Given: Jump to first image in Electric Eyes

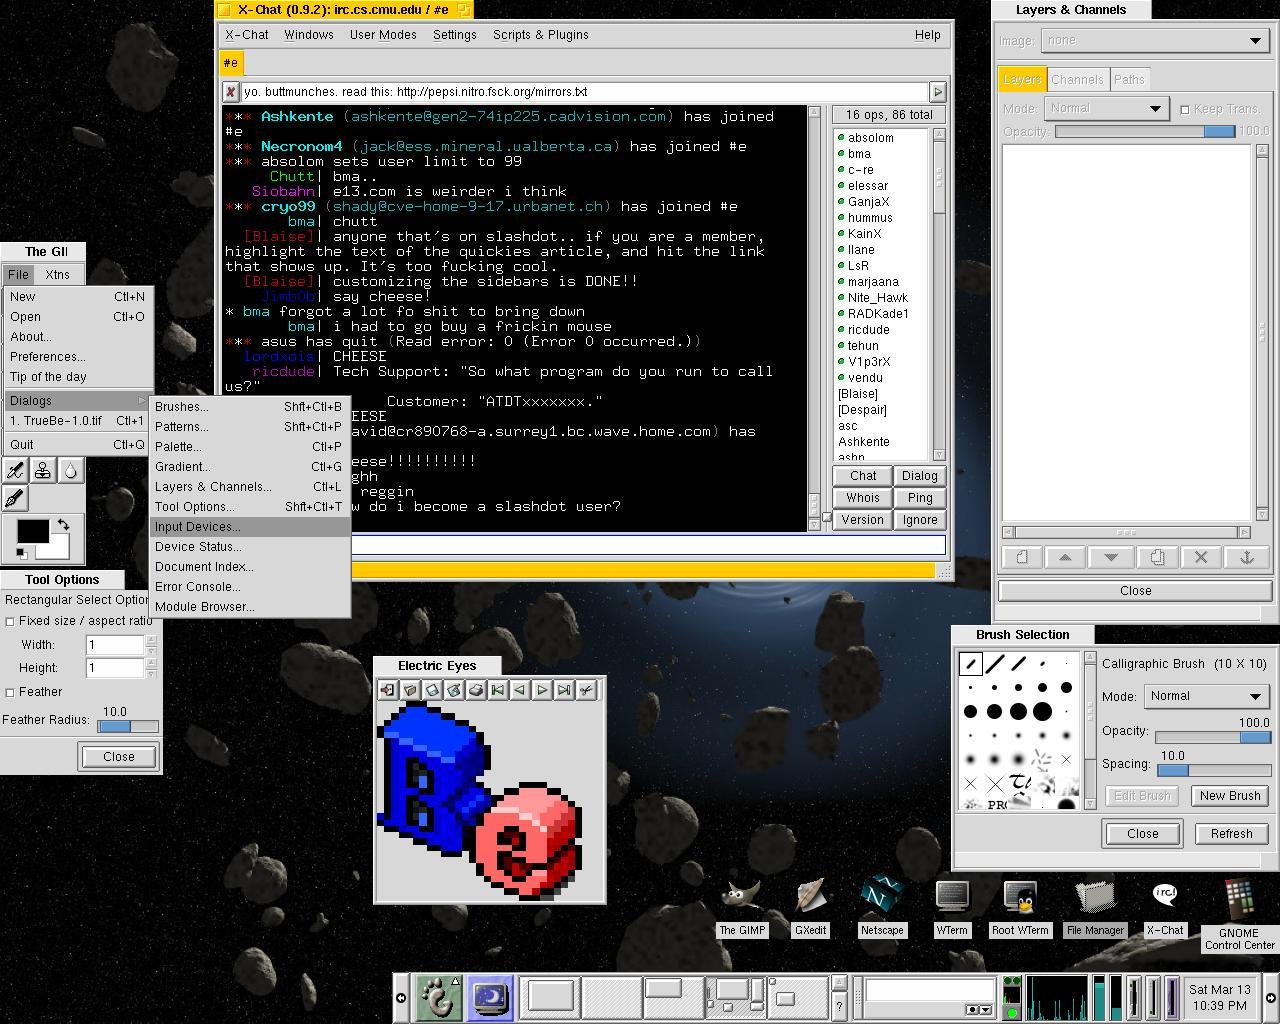Looking at the screenshot, I should pyautogui.click(x=498, y=690).
